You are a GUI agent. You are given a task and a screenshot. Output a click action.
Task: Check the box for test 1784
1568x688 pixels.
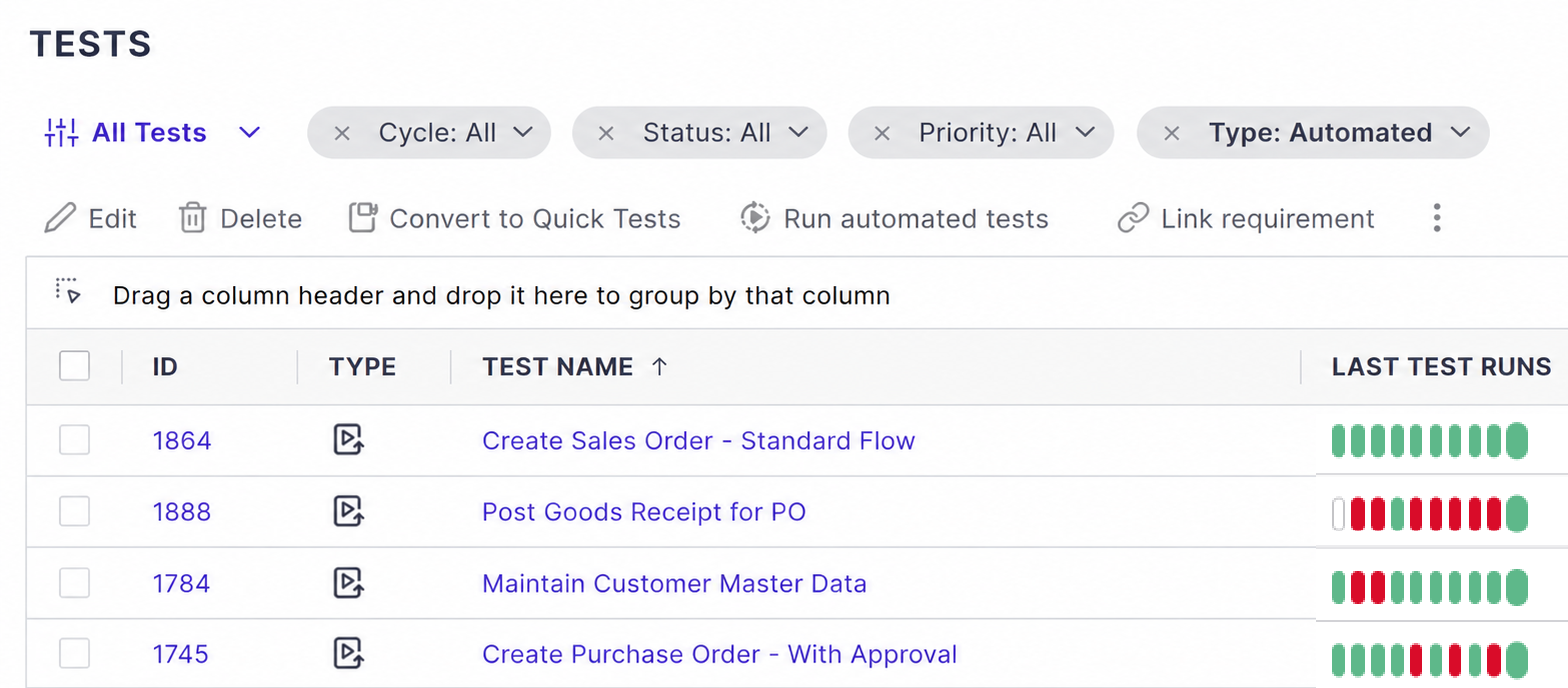tap(74, 583)
